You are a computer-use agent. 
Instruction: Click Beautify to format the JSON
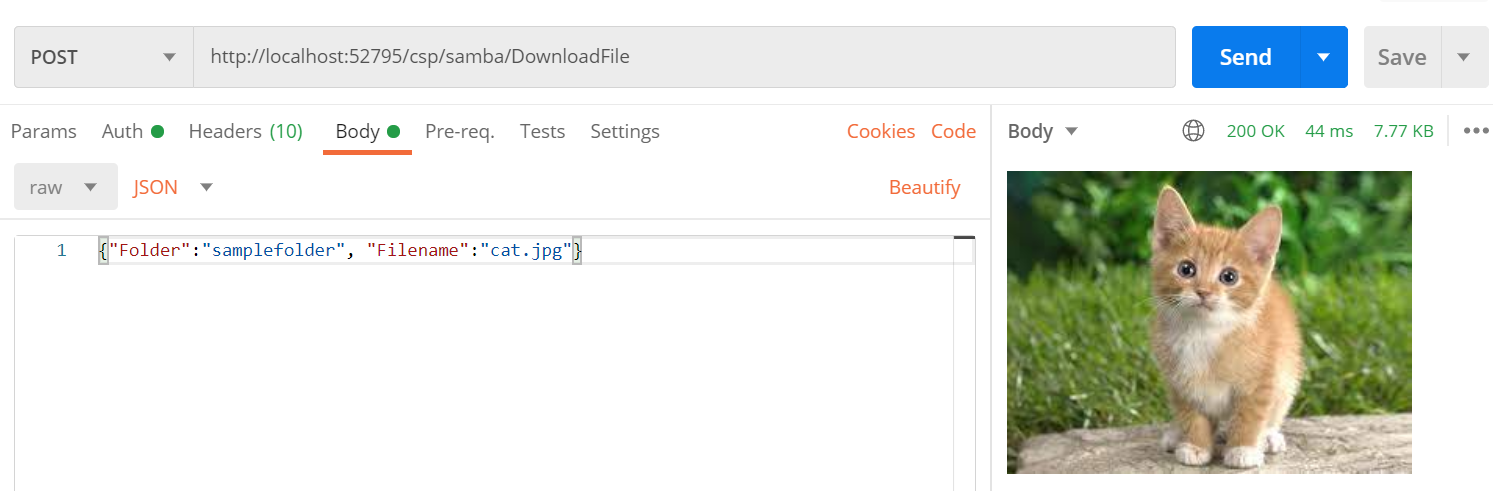pos(924,187)
